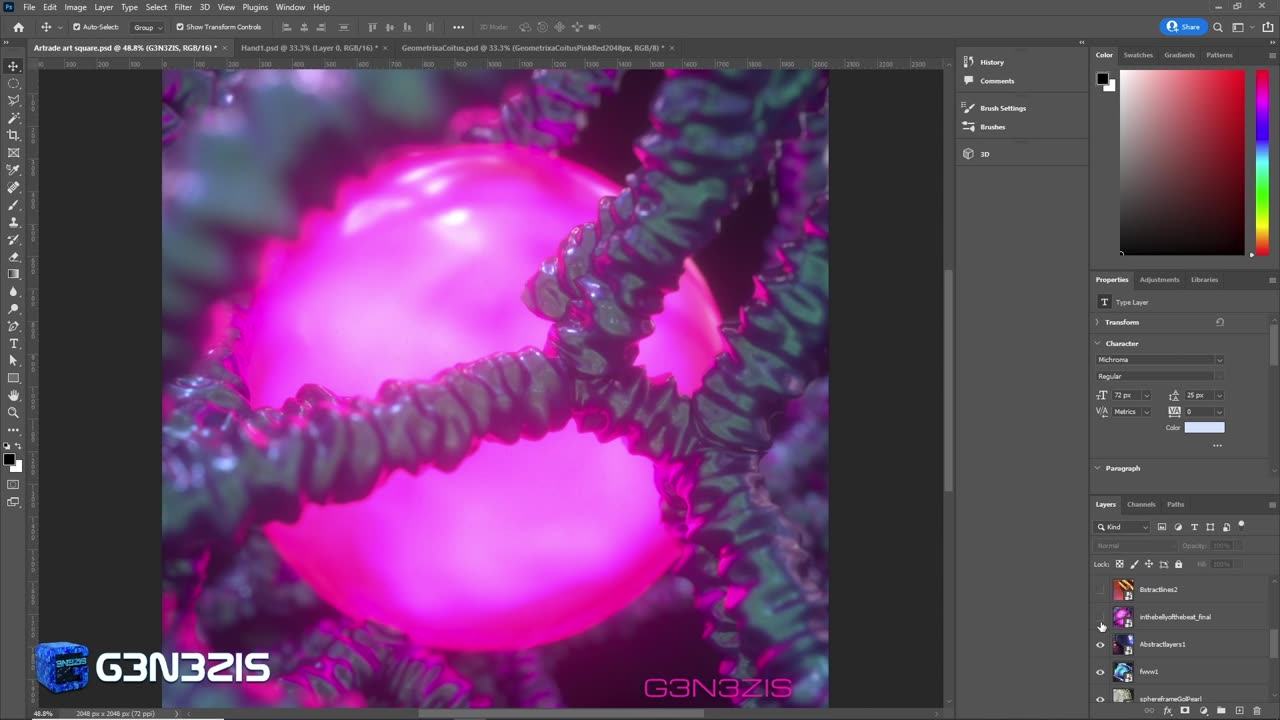
Task: Select the Crop tool
Action: tap(13, 135)
